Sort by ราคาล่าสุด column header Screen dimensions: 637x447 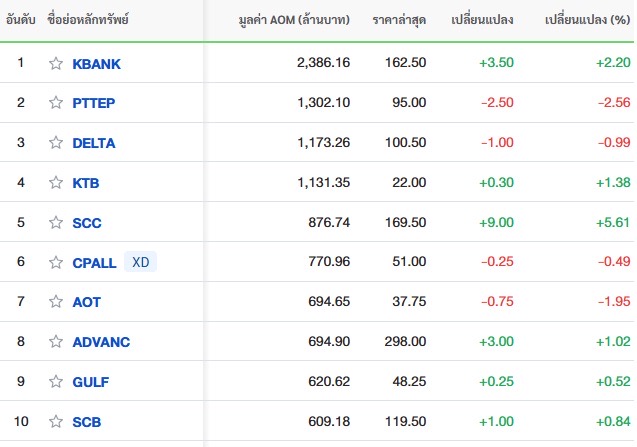pos(399,20)
